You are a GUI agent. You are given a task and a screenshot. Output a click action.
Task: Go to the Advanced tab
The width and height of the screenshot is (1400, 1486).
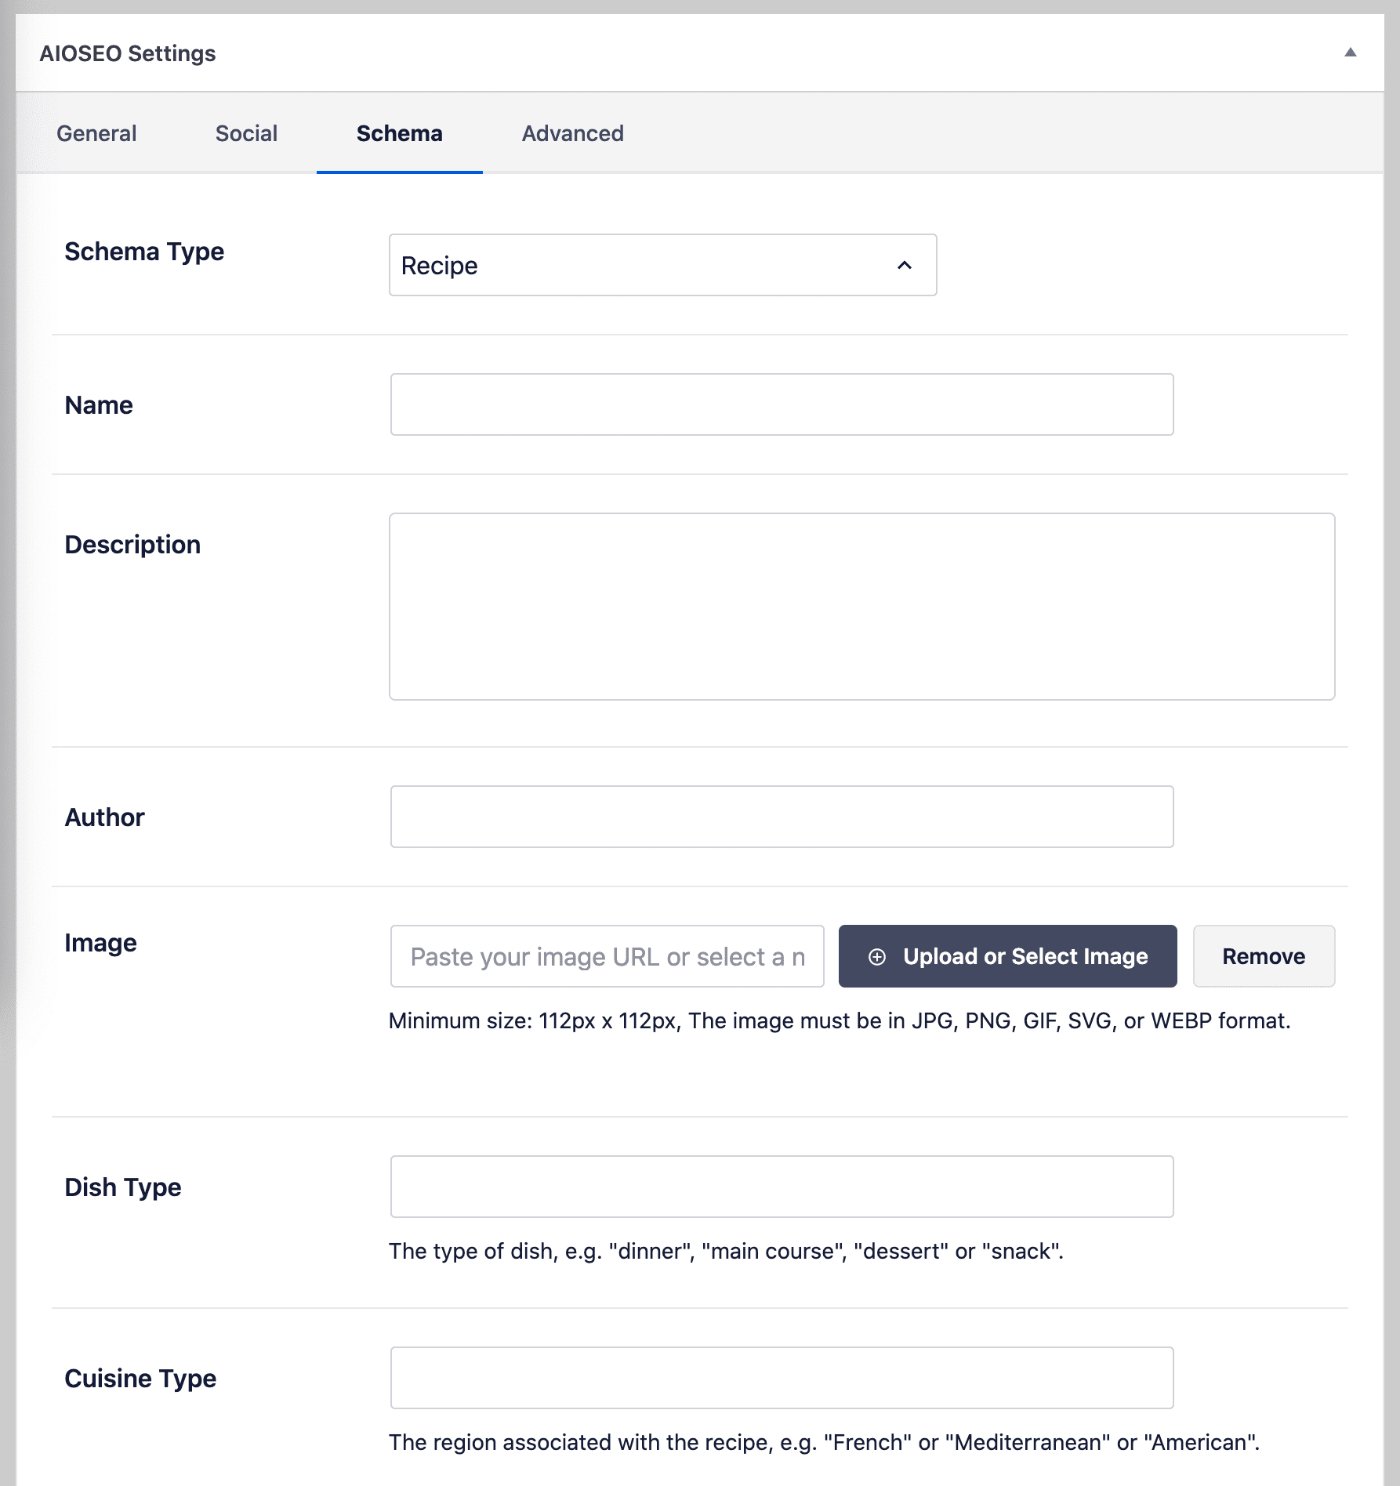click(x=572, y=133)
